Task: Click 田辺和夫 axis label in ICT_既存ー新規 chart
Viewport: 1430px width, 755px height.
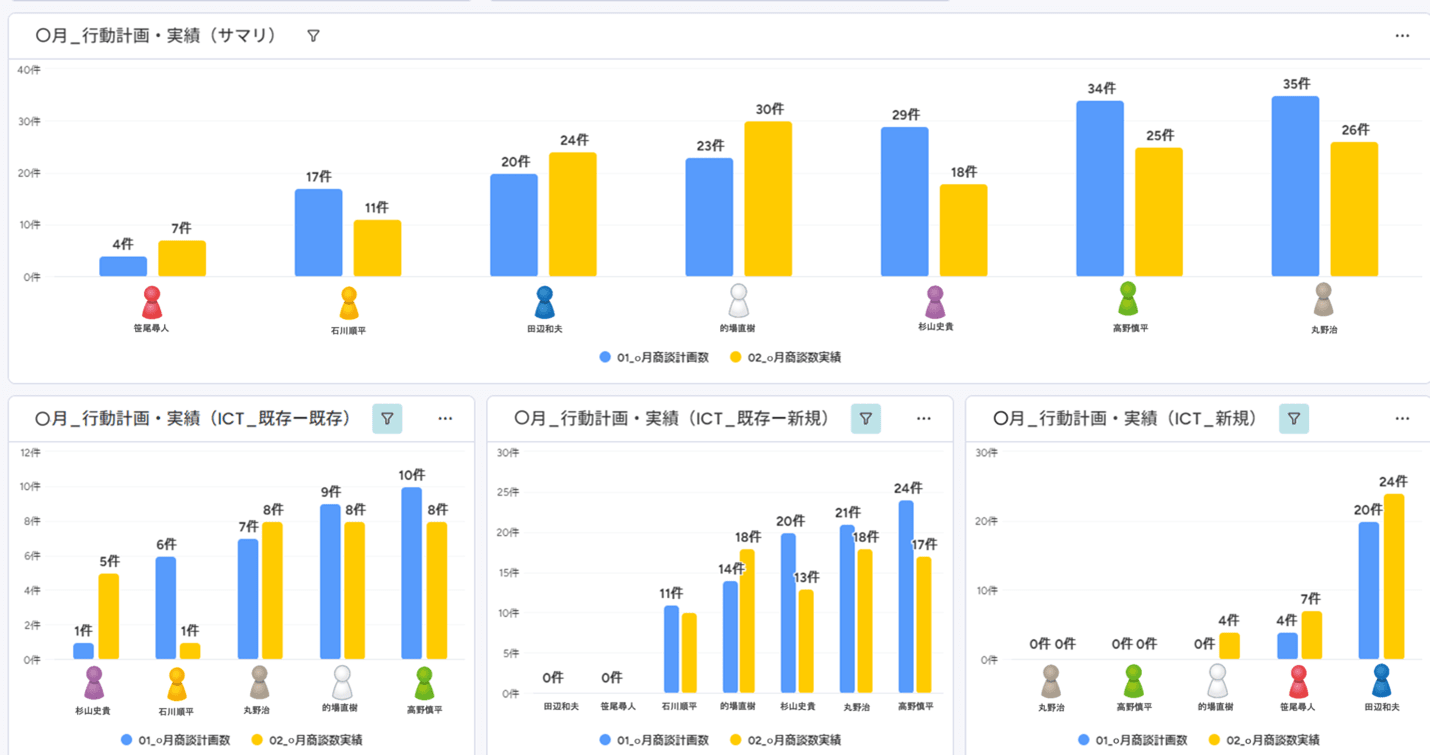Action: 561,706
